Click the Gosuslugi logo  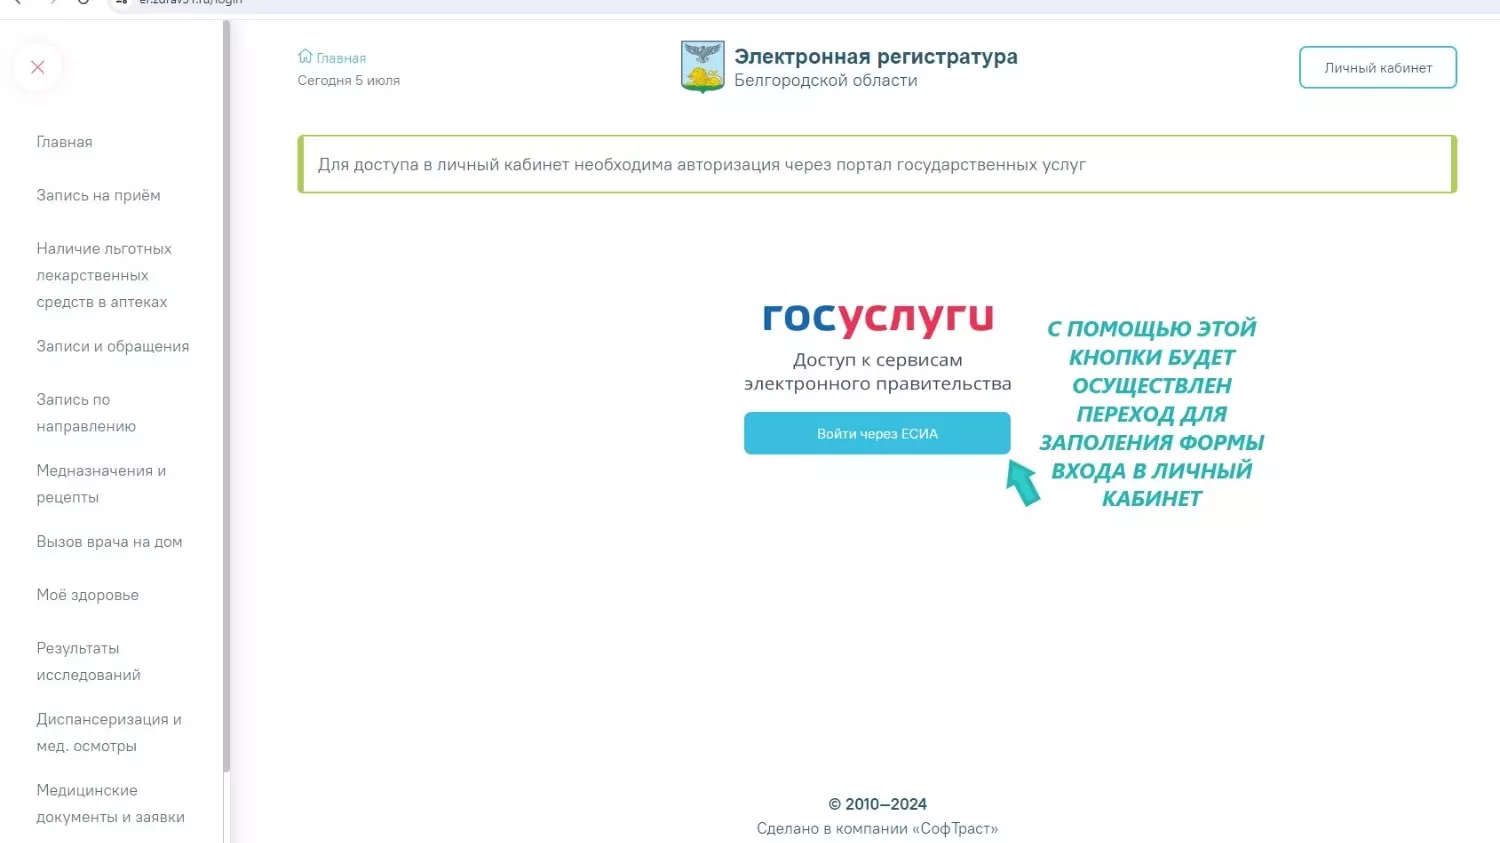[878, 318]
